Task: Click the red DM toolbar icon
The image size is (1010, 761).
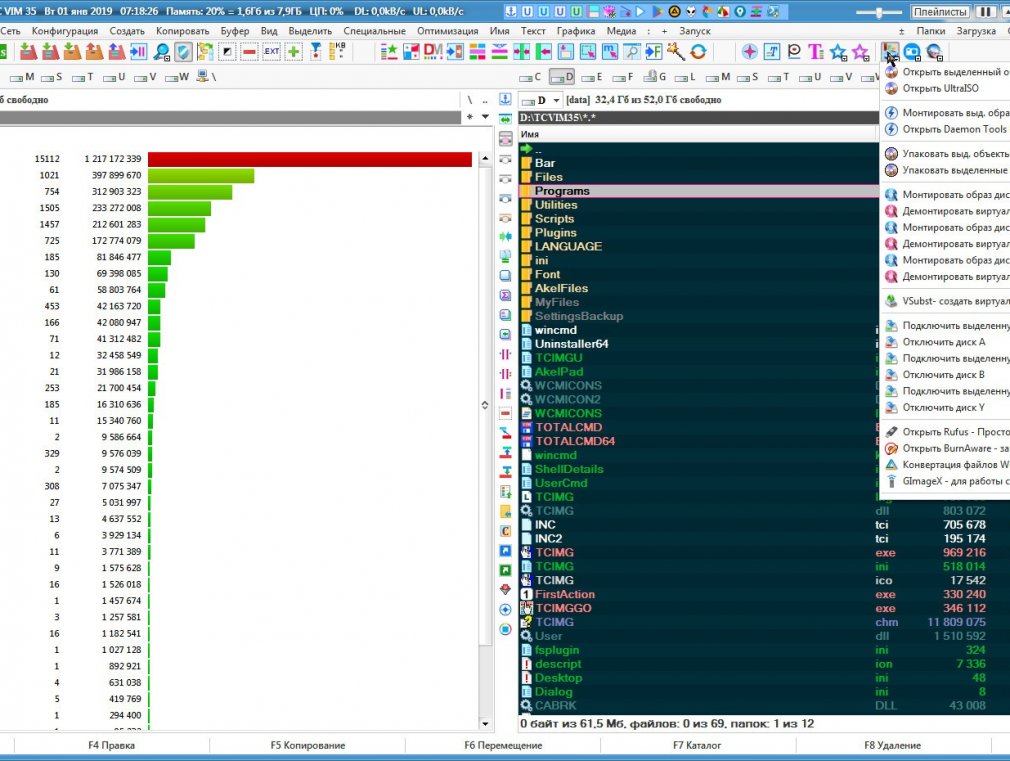Action: click(433, 52)
